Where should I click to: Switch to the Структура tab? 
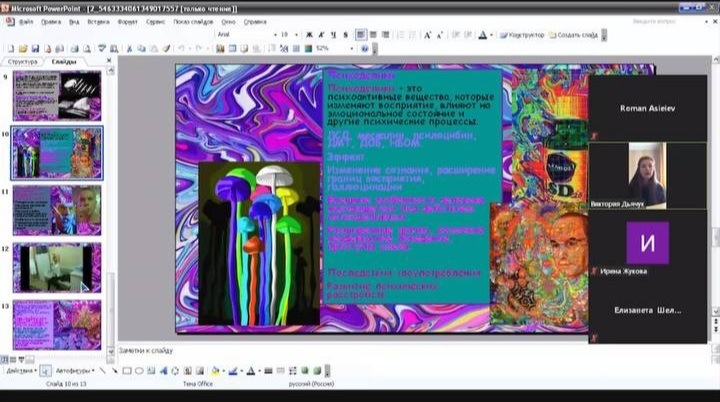22,62
